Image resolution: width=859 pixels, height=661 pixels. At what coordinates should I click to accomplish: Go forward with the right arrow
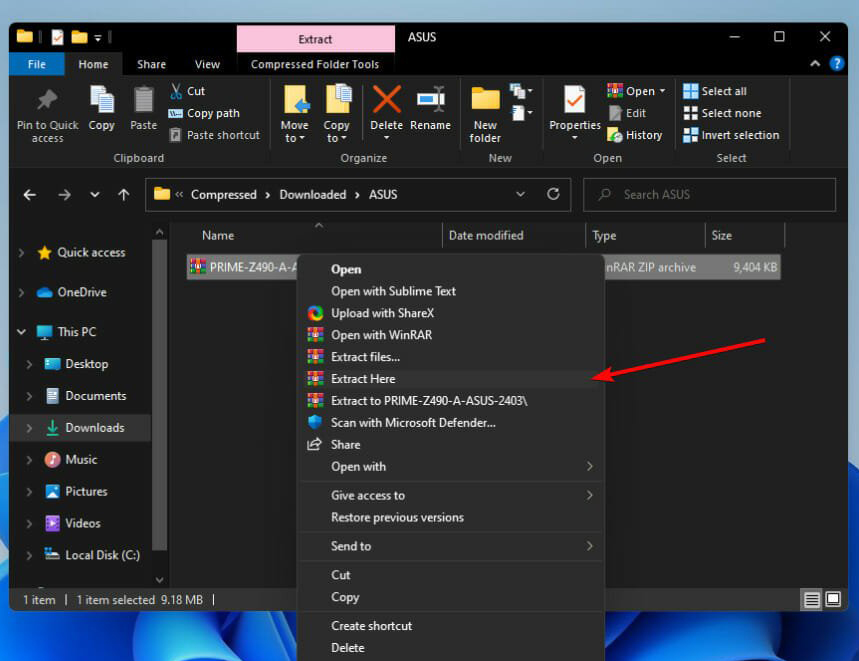coord(64,194)
